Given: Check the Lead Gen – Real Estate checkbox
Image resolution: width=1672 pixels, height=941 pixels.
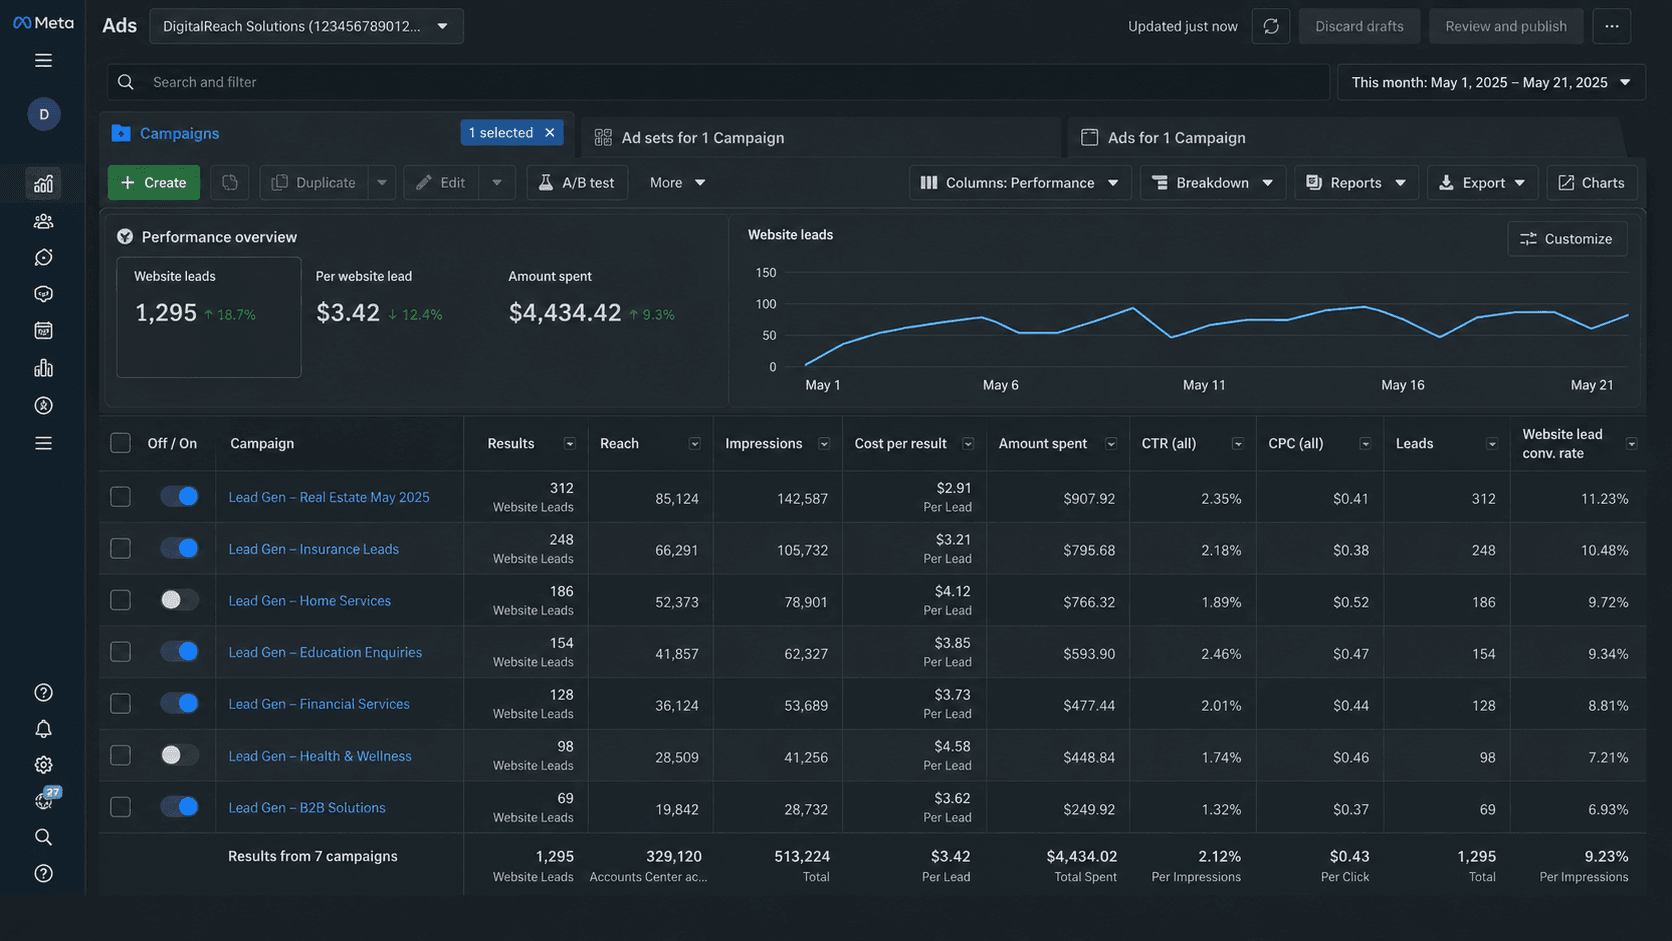Looking at the screenshot, I should pyautogui.click(x=120, y=496).
